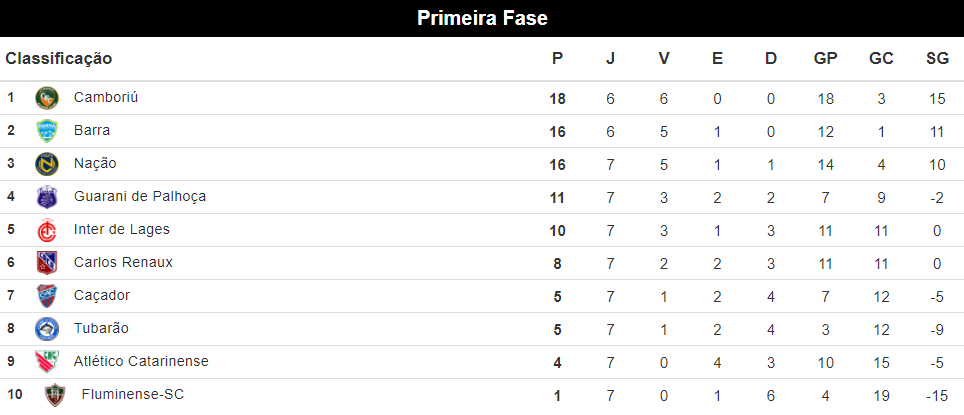Click the Classificação column header
Image resolution: width=964 pixels, height=415 pixels.
[x=59, y=59]
